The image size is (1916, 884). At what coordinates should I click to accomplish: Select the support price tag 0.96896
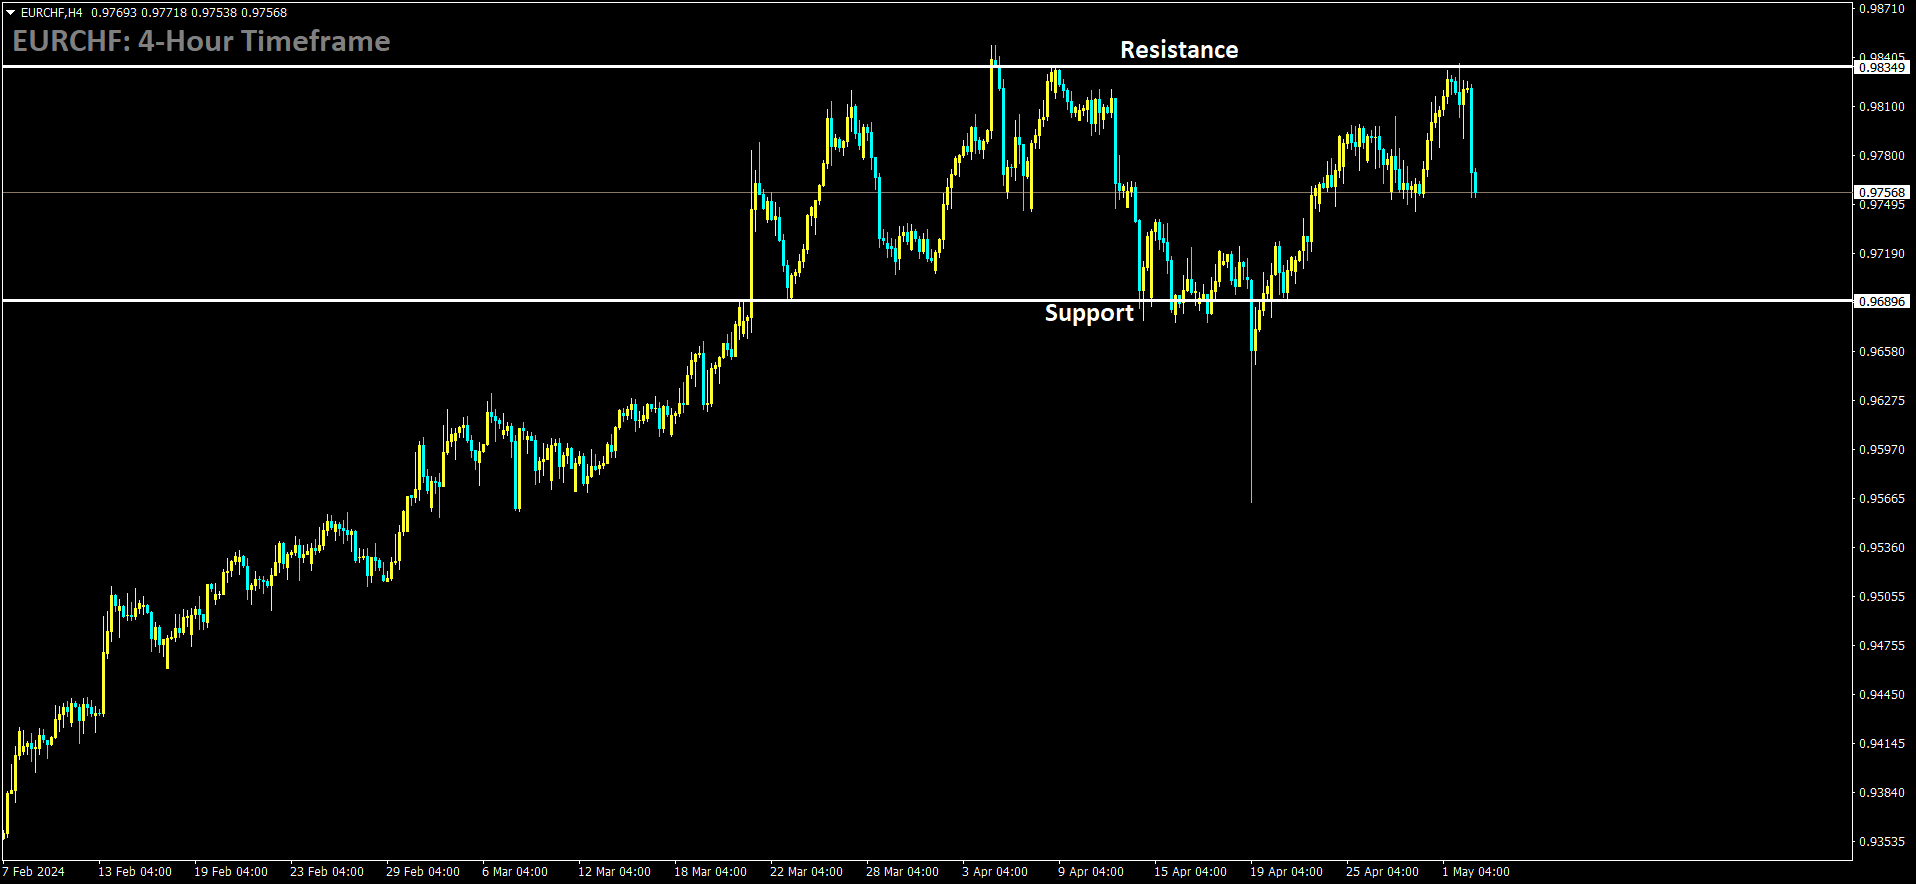tap(1882, 301)
